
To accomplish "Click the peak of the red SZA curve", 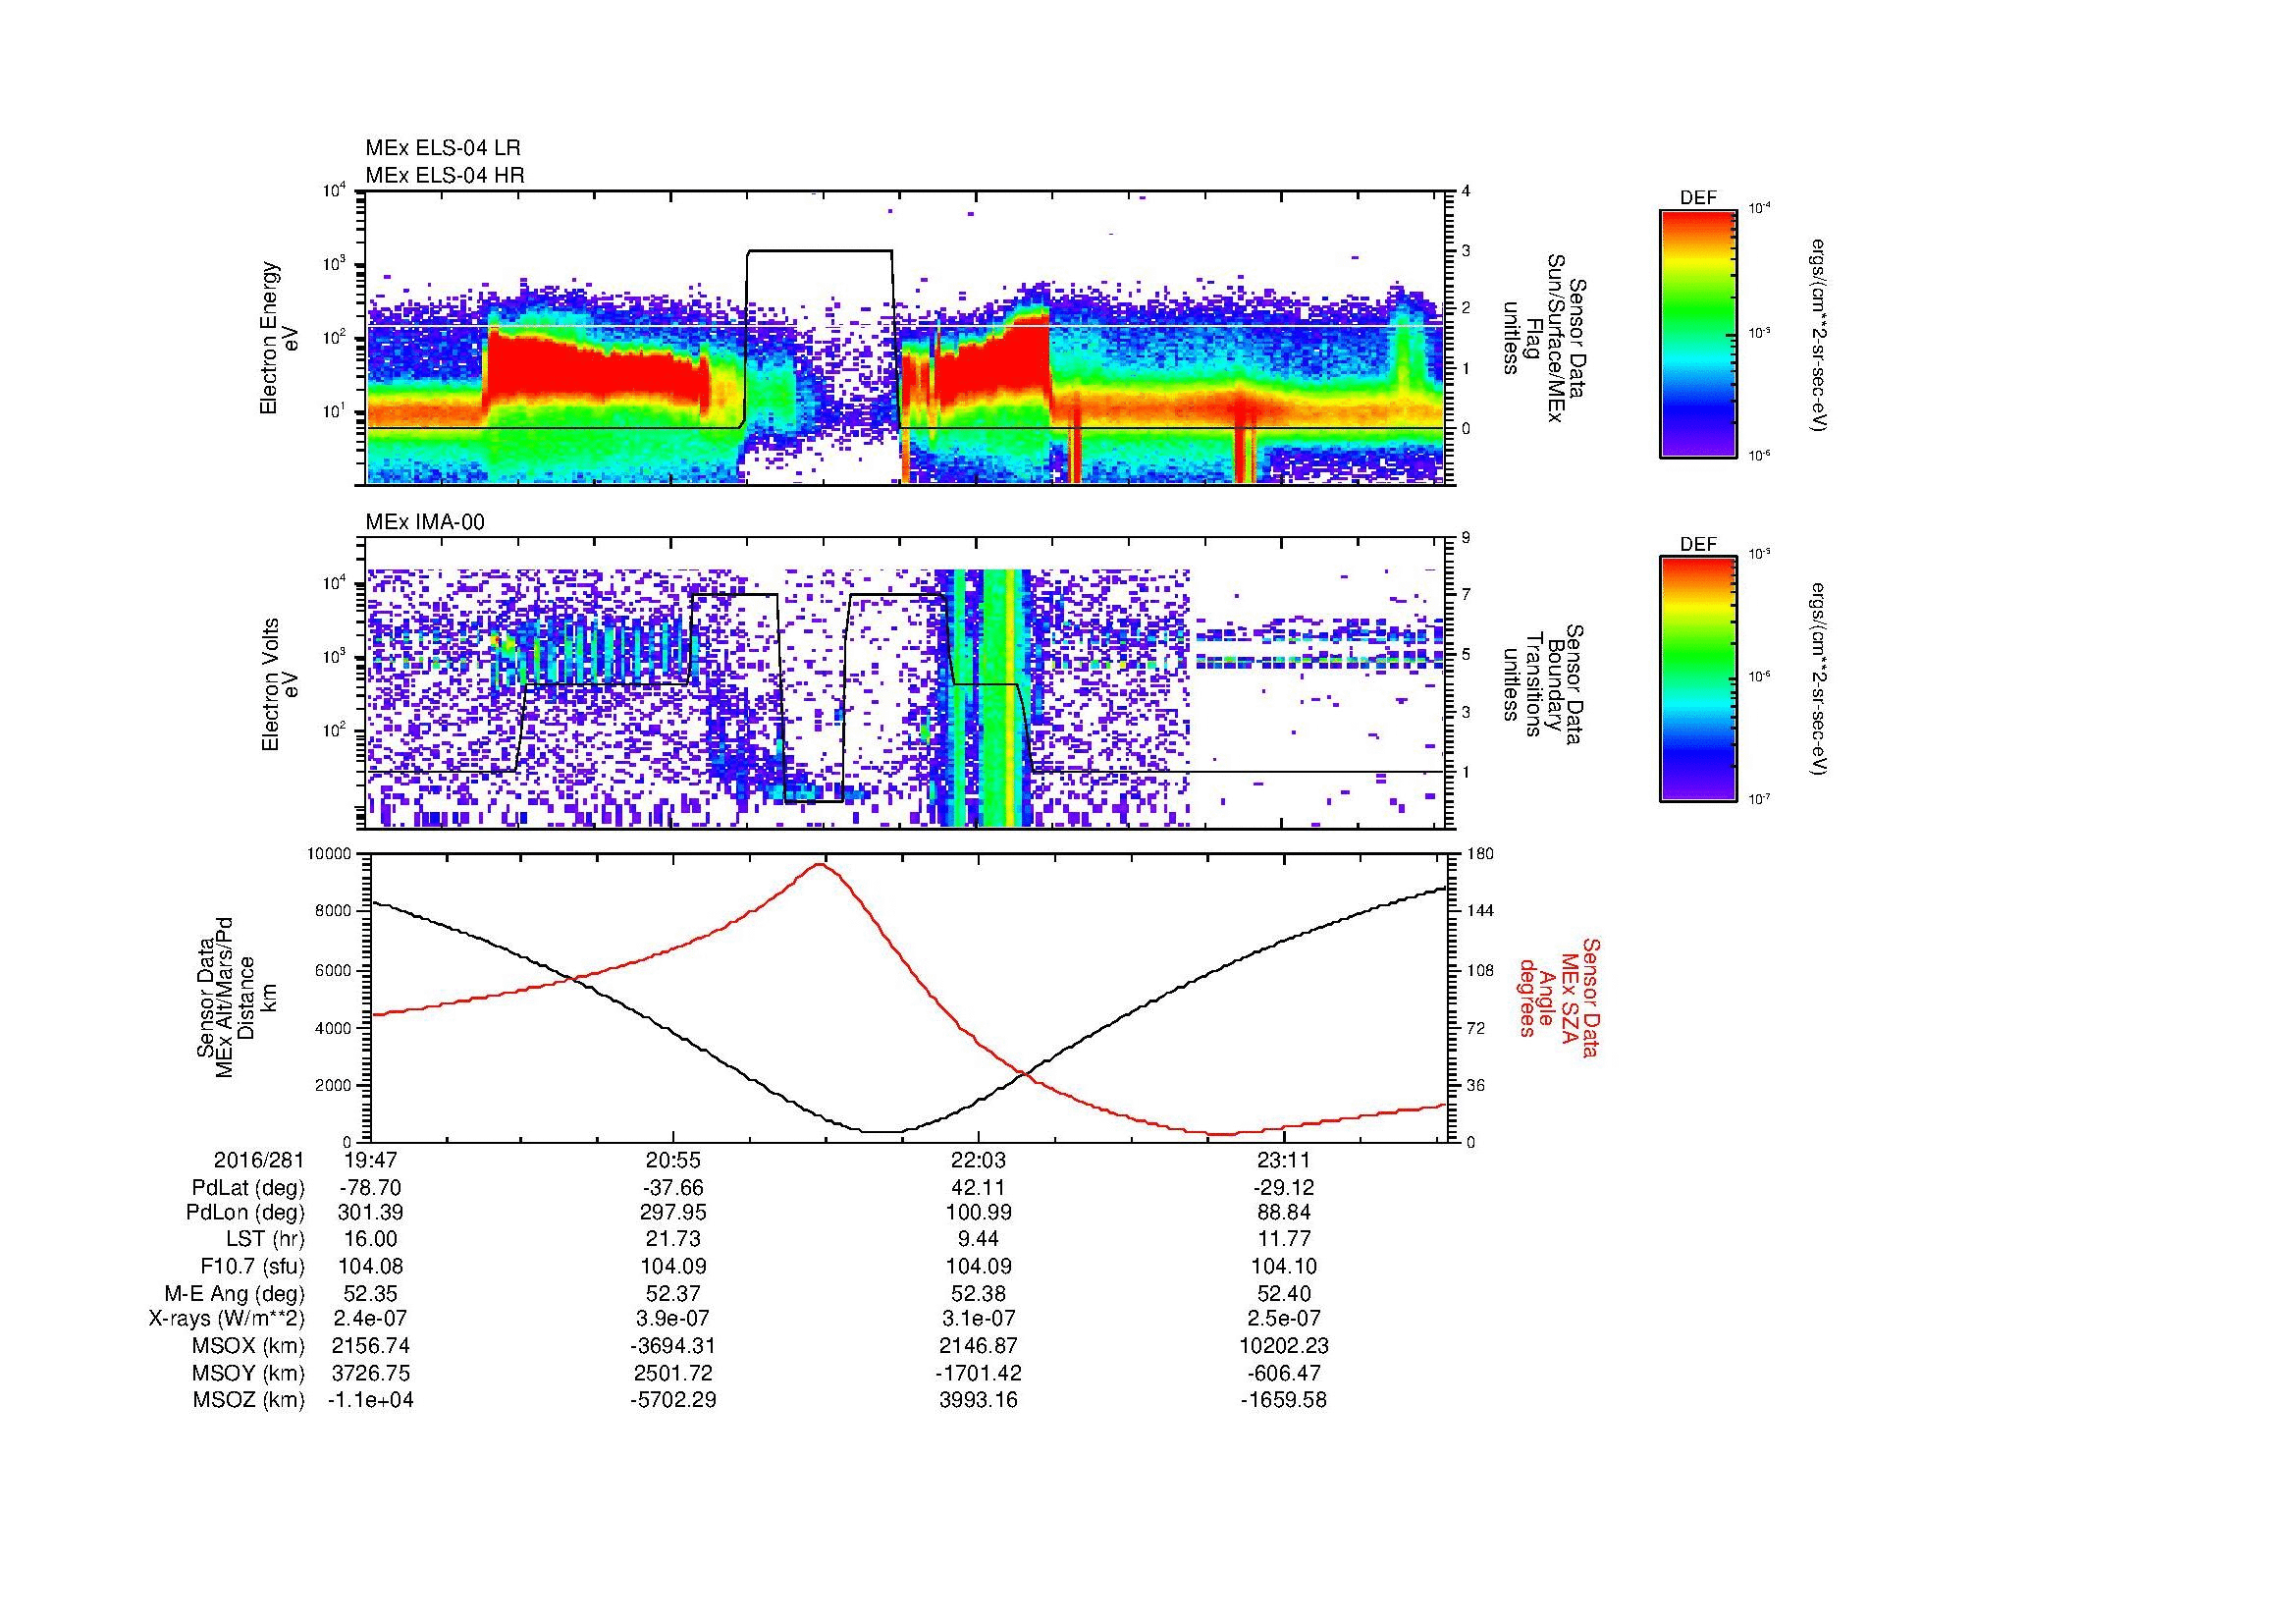I will pyautogui.click(x=822, y=863).
